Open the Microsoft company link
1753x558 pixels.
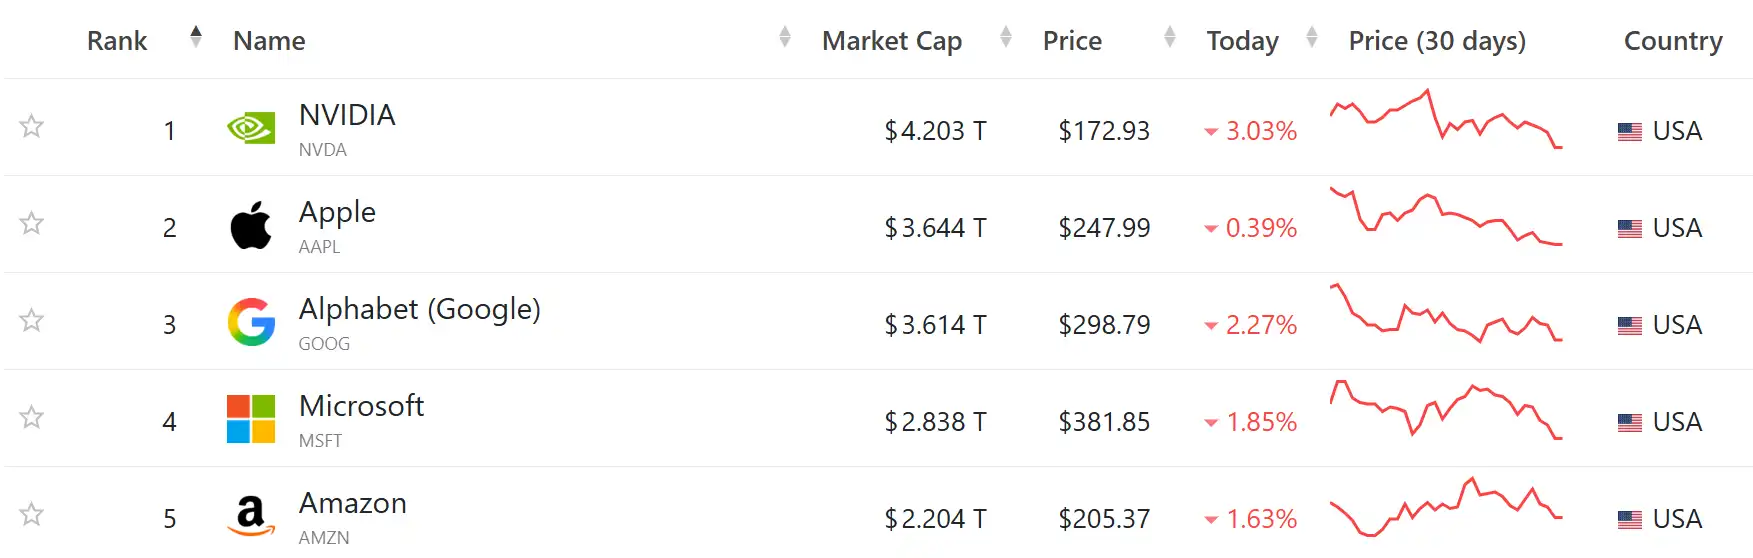point(361,406)
